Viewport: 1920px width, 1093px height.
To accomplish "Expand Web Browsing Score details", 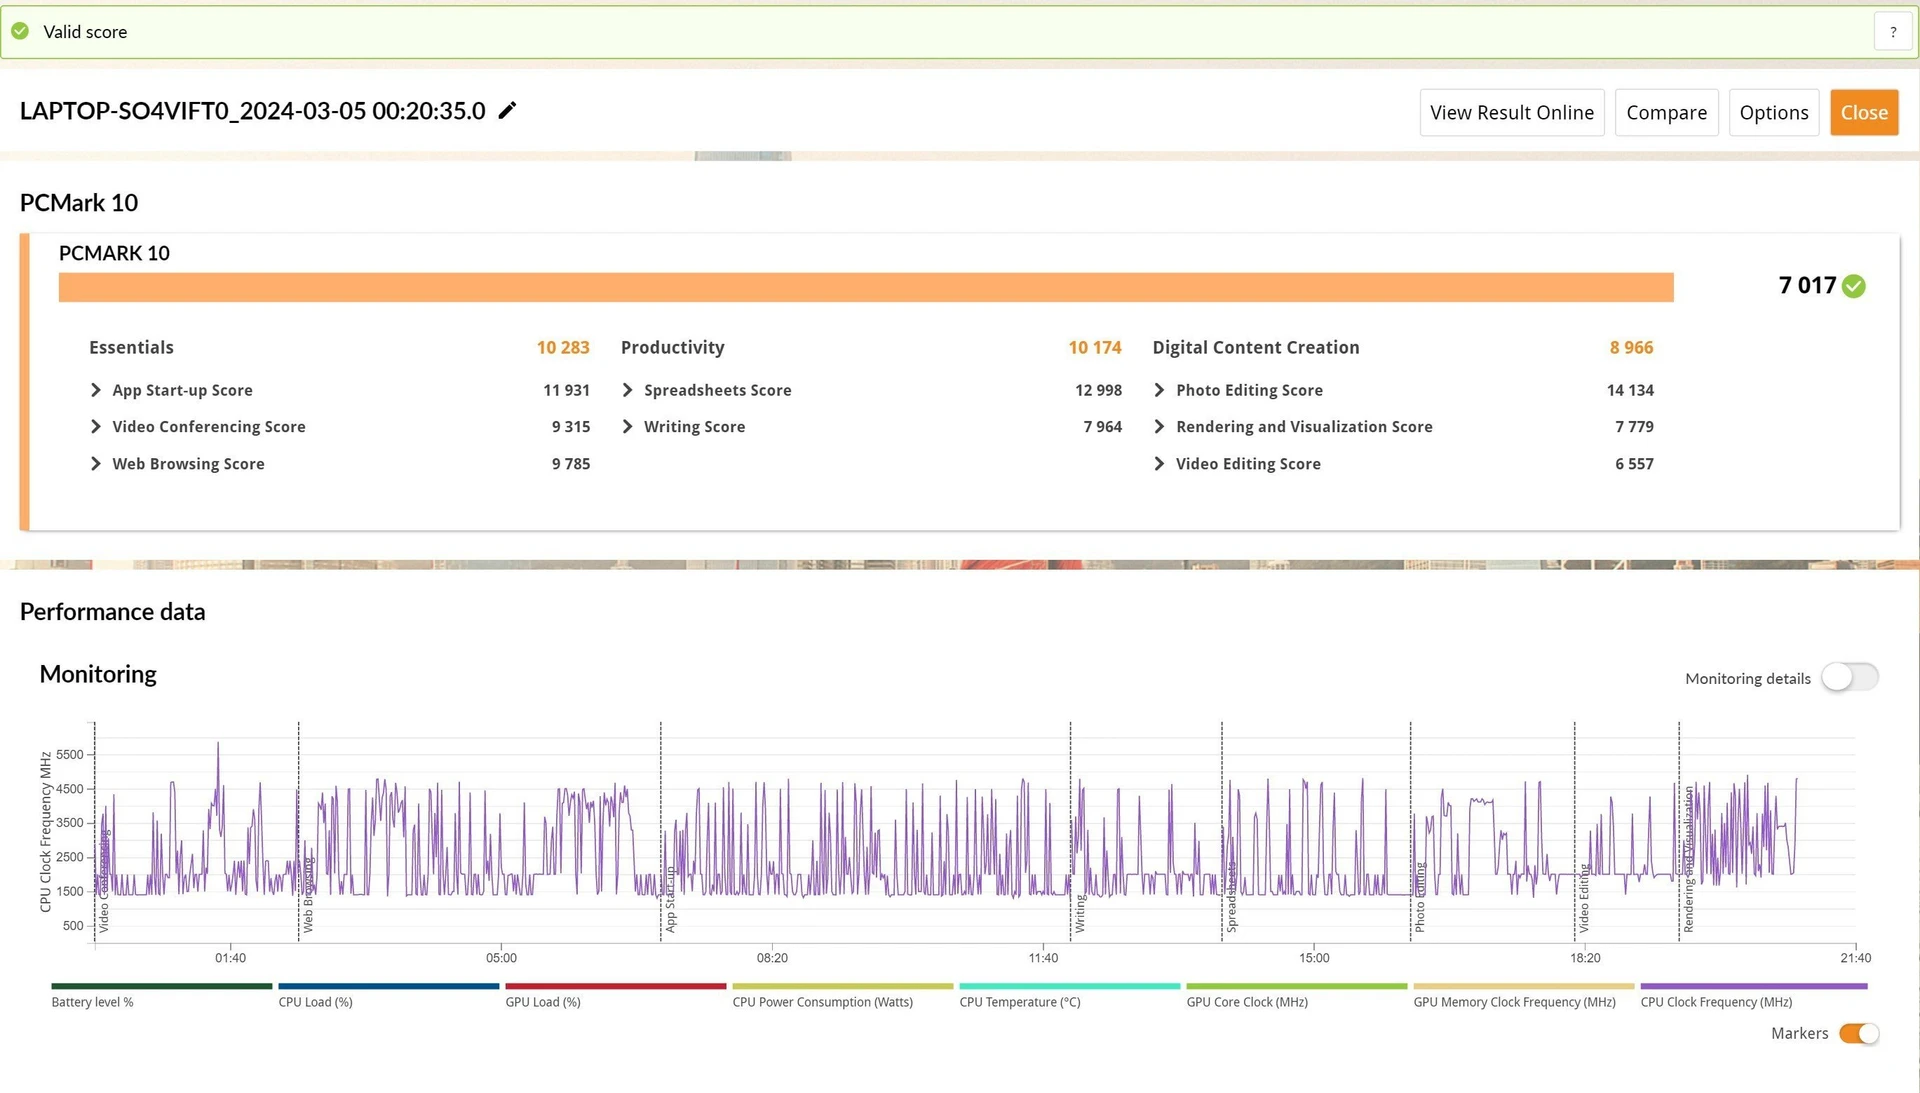I will coord(96,463).
